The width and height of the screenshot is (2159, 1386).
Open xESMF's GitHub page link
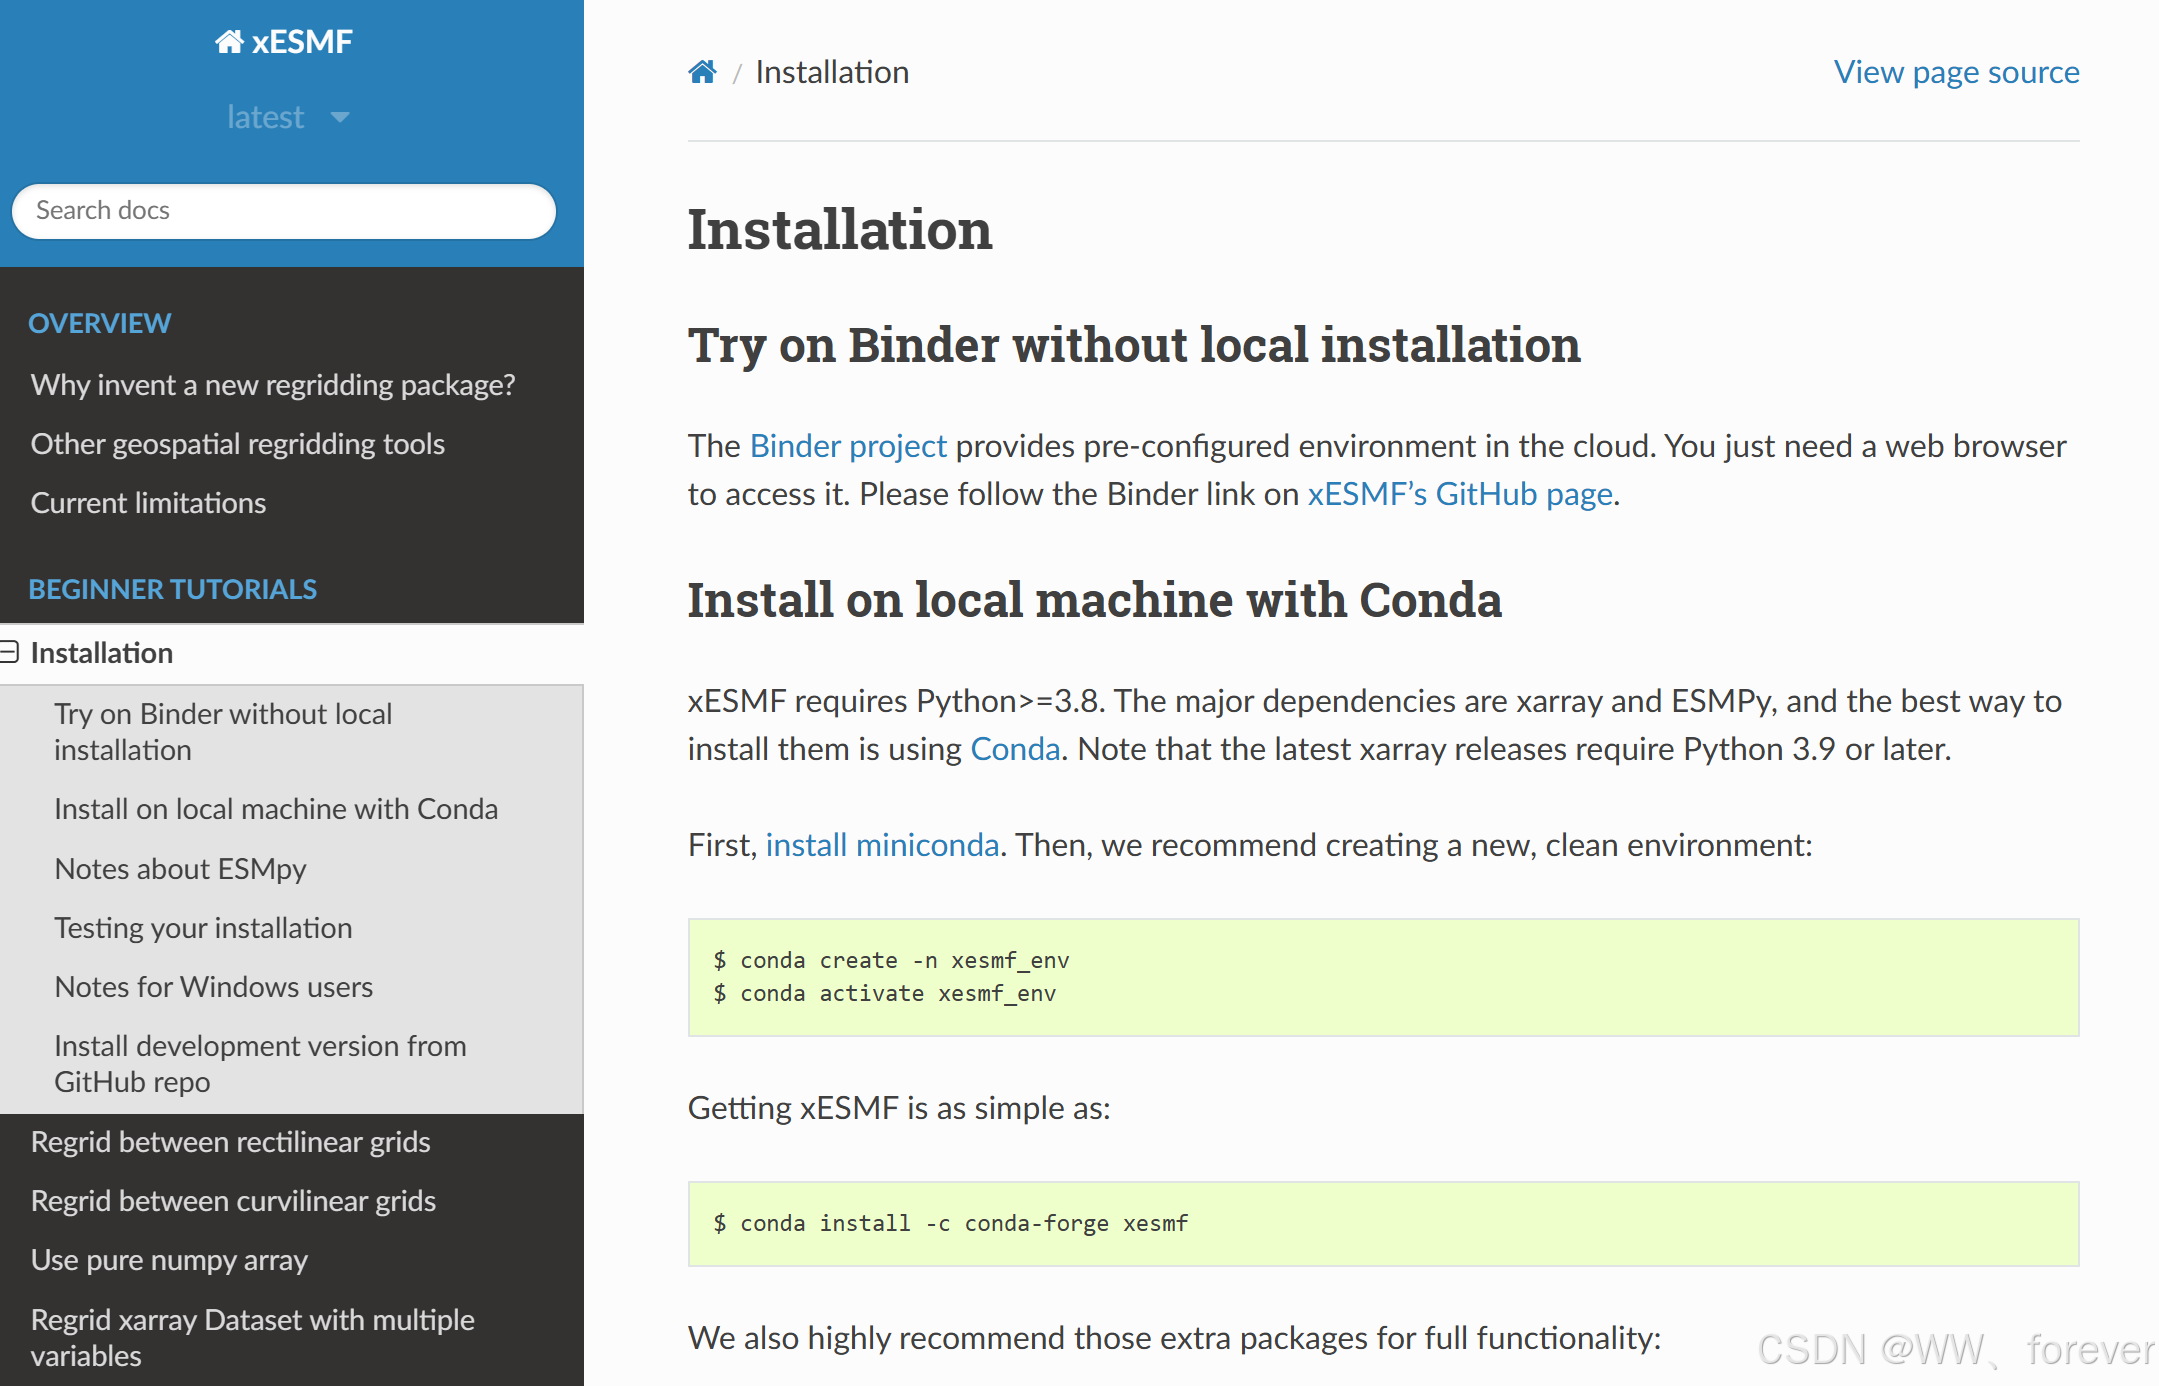tap(1459, 494)
